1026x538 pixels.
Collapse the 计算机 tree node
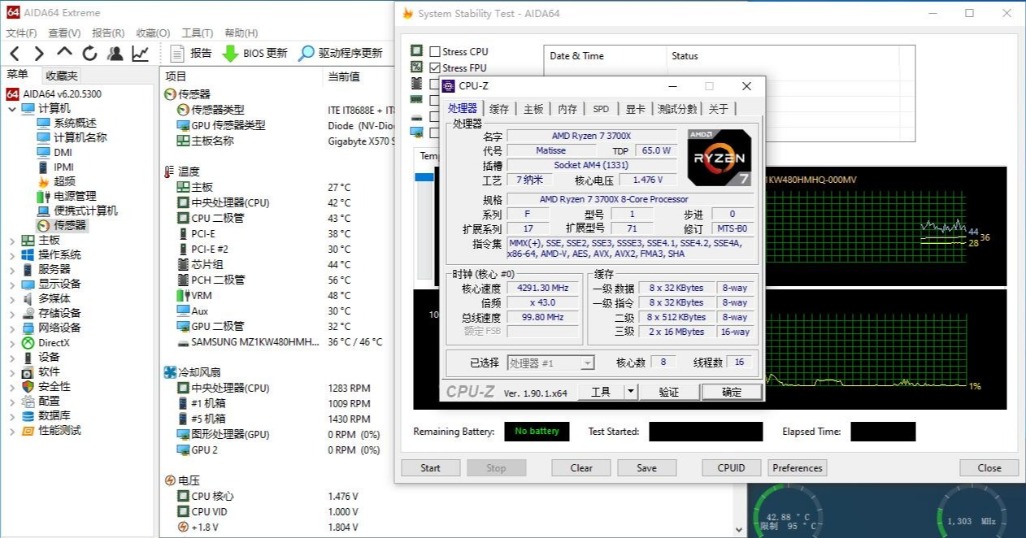pyautogui.click(x=12, y=109)
